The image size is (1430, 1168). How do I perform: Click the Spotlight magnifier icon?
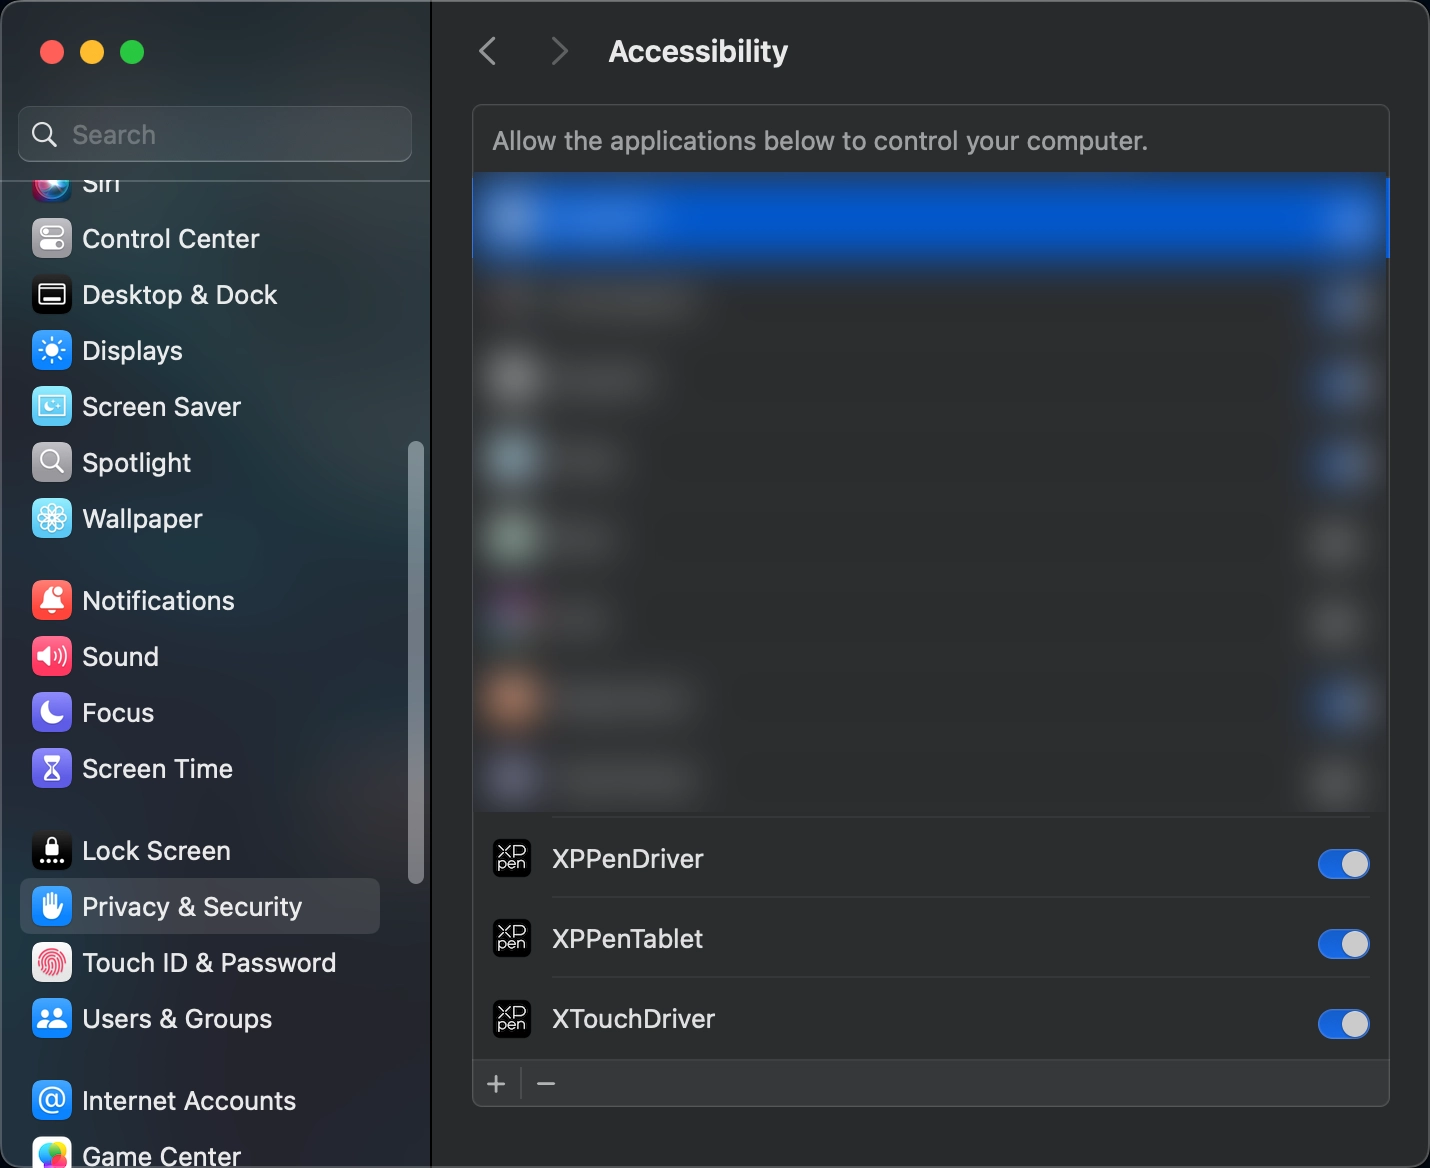[x=52, y=463]
